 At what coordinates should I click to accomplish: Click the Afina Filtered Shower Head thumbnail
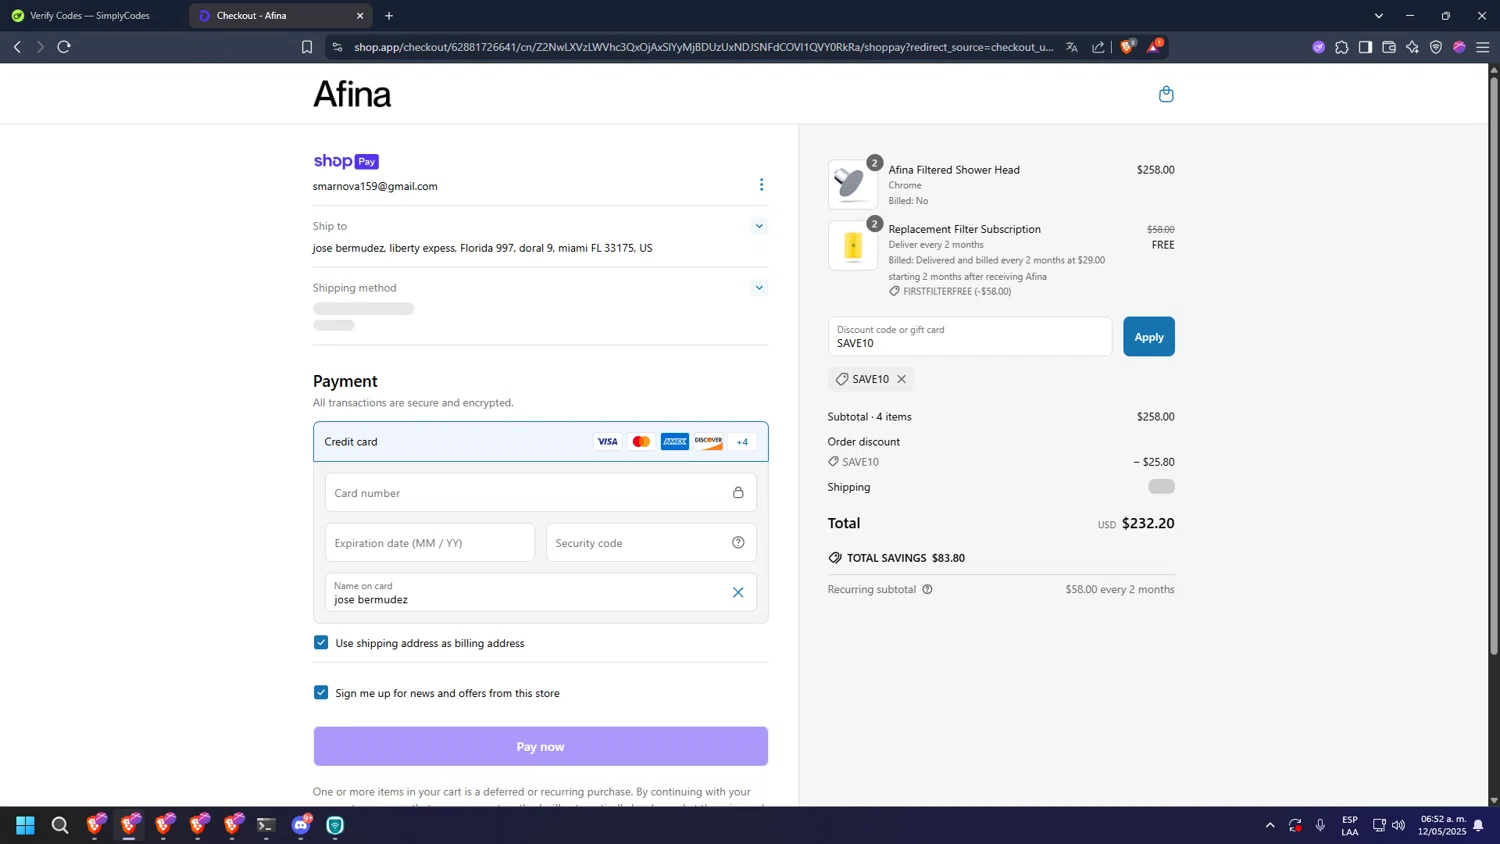pos(852,185)
